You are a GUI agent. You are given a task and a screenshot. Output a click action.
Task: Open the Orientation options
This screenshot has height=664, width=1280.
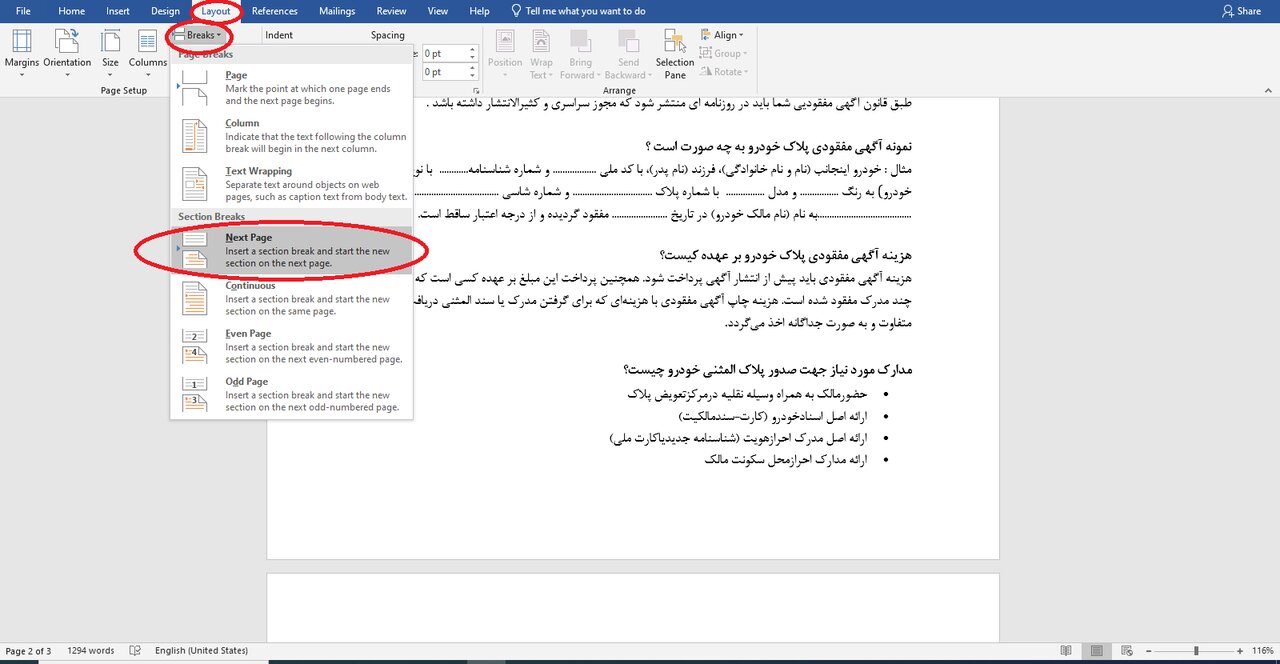coord(67,49)
